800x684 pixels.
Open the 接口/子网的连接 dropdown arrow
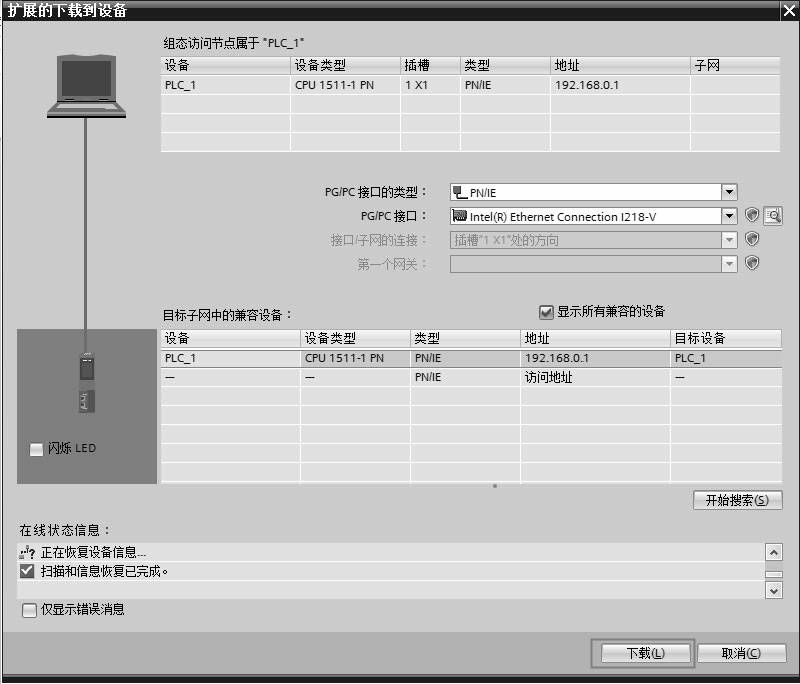coord(729,240)
